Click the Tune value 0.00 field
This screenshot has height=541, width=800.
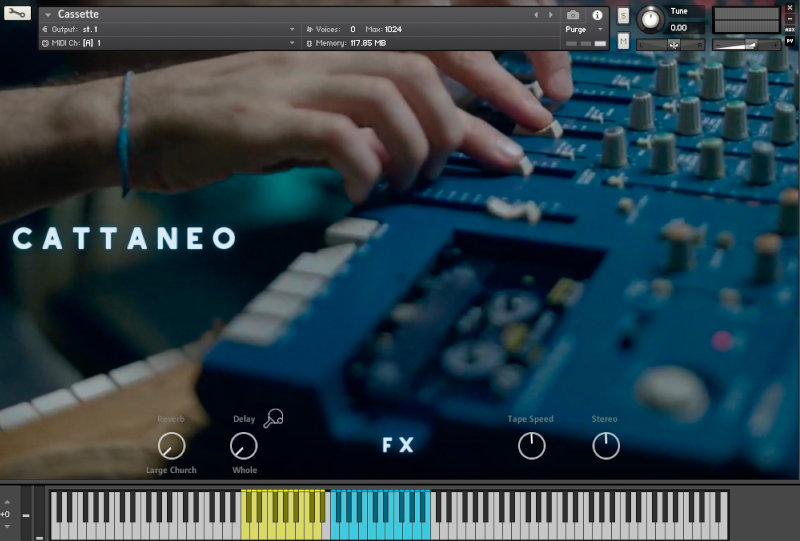pyautogui.click(x=684, y=28)
